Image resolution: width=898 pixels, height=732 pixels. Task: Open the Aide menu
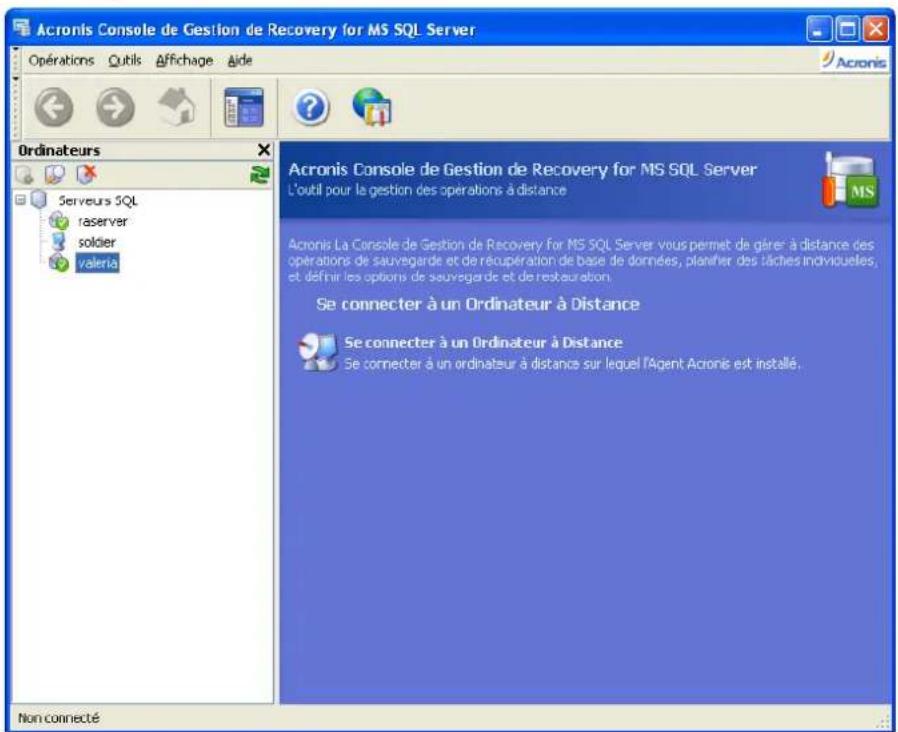pyautogui.click(x=240, y=60)
